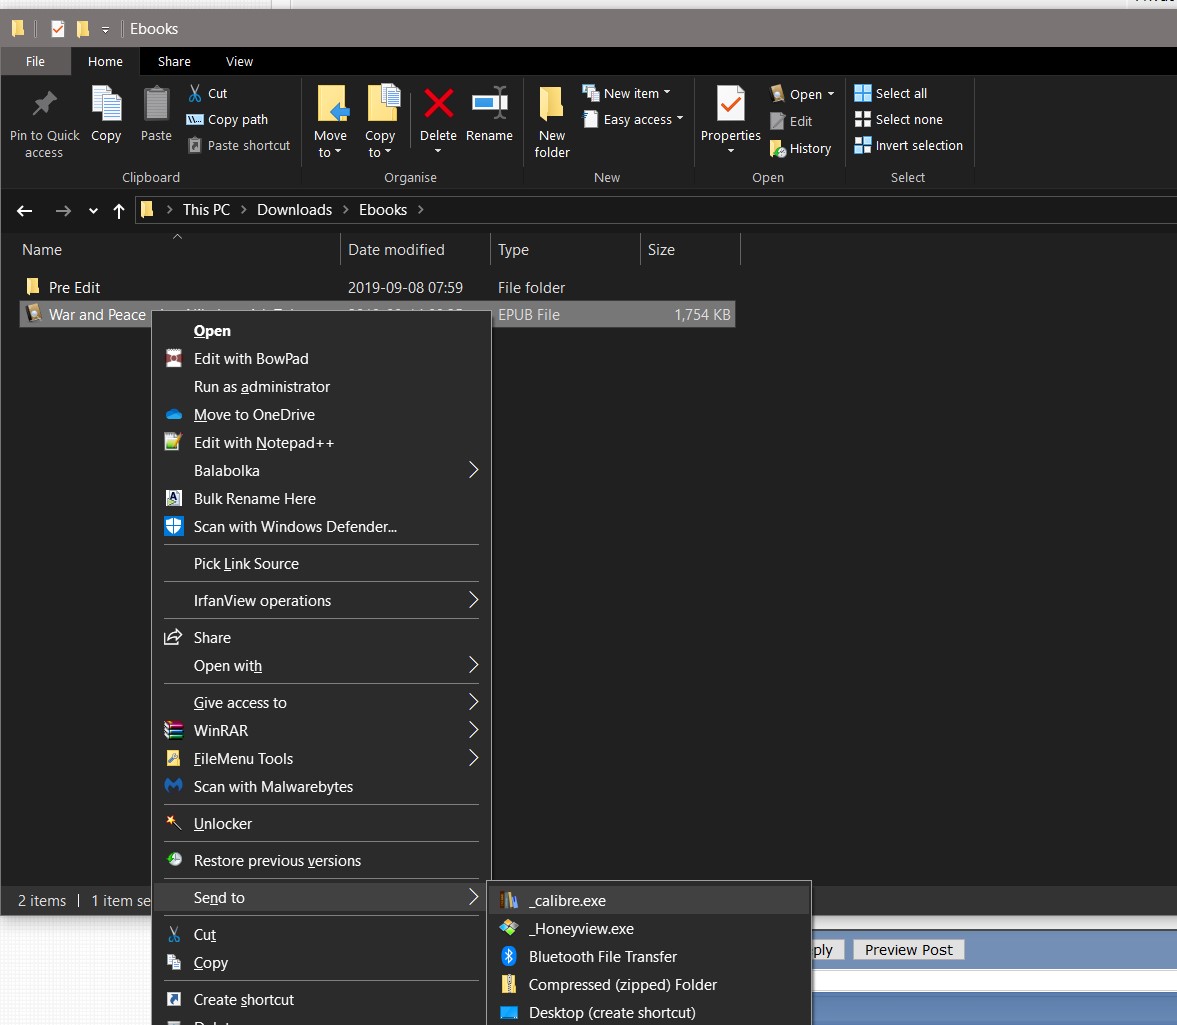Expand the Open button dropdown arrow
Image resolution: width=1177 pixels, height=1025 pixels.
tap(831, 94)
